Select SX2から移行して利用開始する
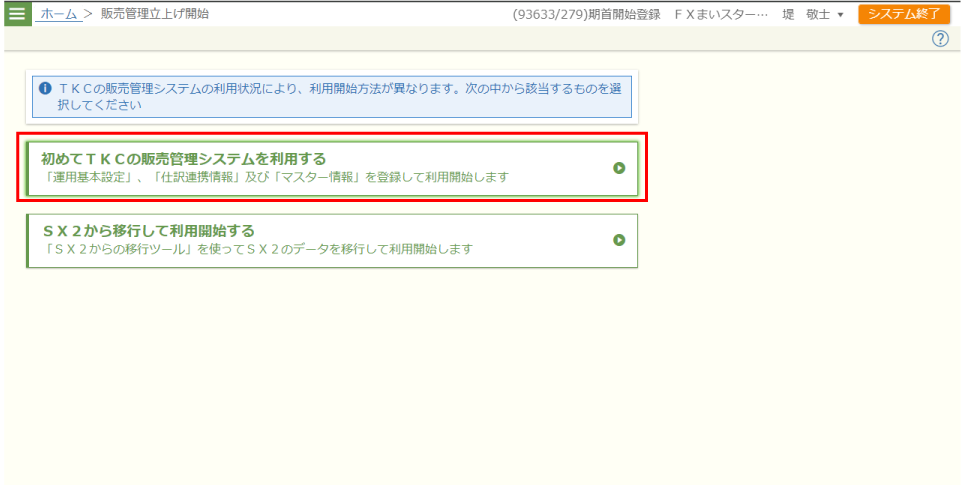Viewport: 963px width, 485px height. point(332,241)
